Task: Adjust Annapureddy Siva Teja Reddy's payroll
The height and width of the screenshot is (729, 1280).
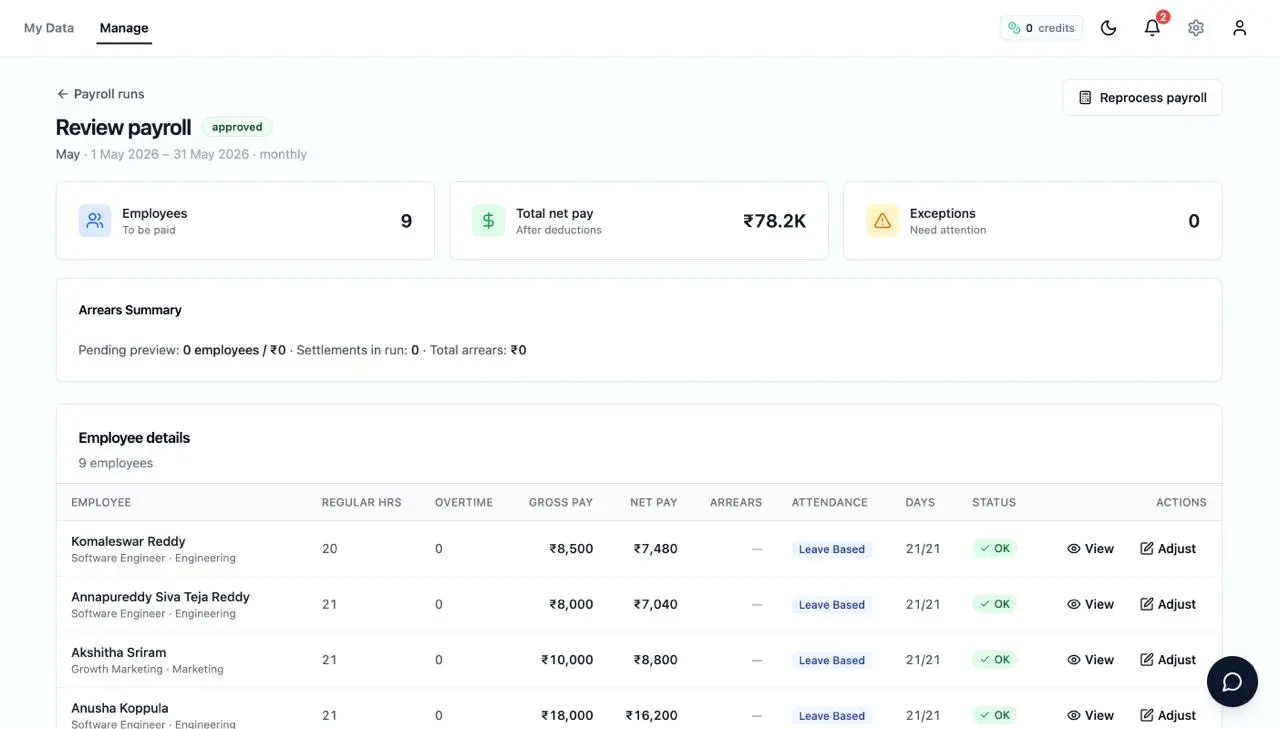Action: [x=1168, y=605]
